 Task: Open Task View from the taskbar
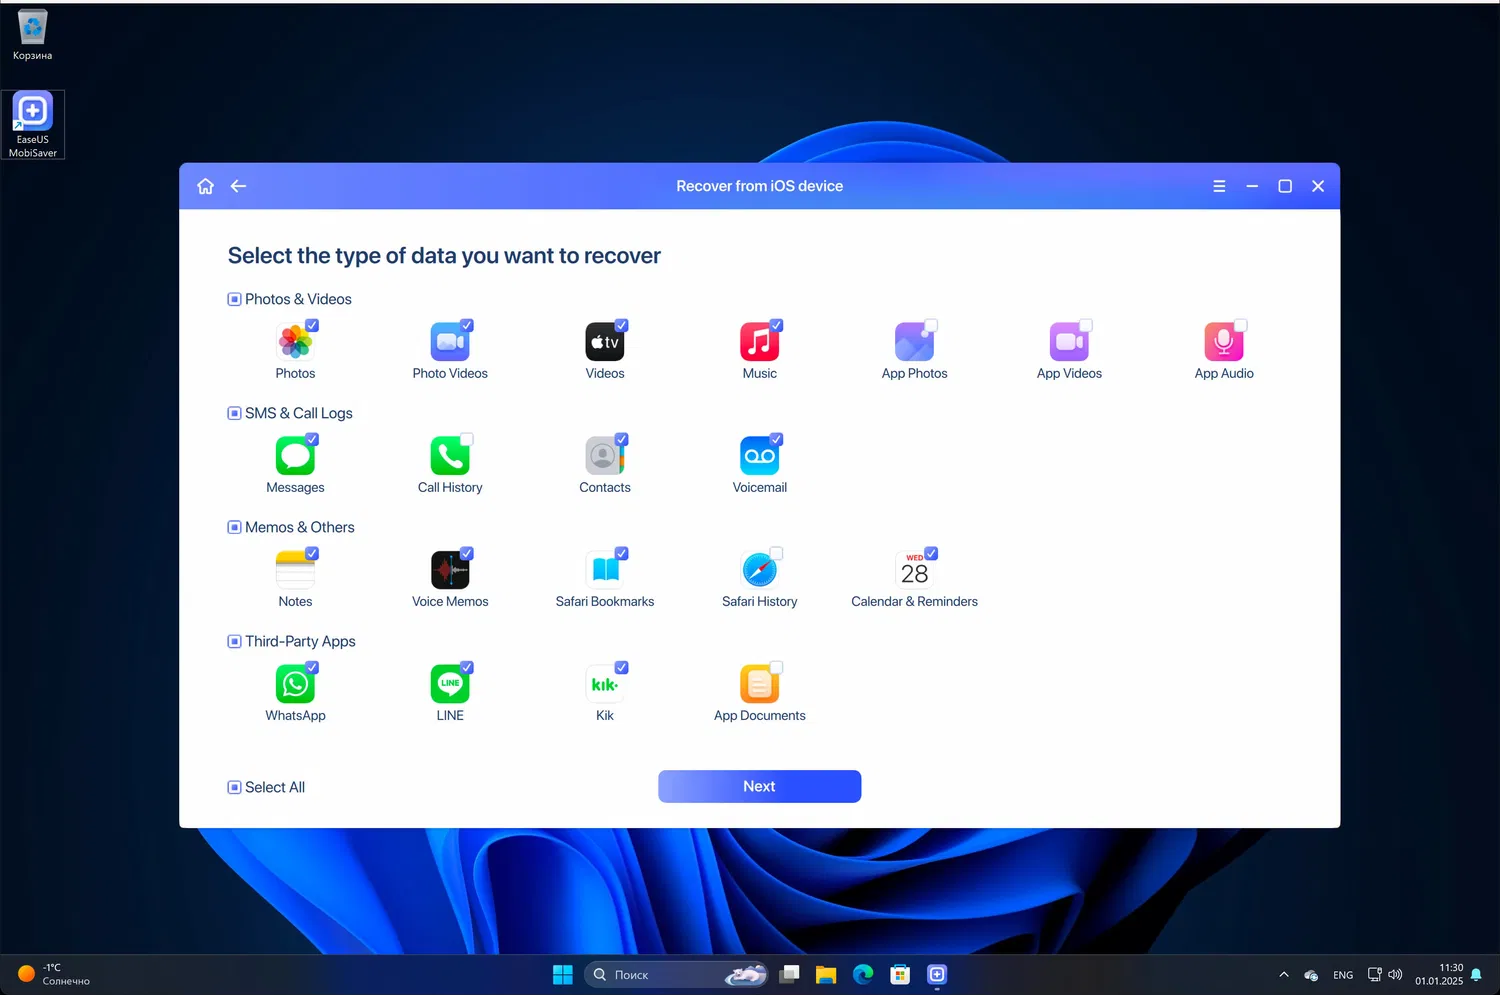pos(790,974)
